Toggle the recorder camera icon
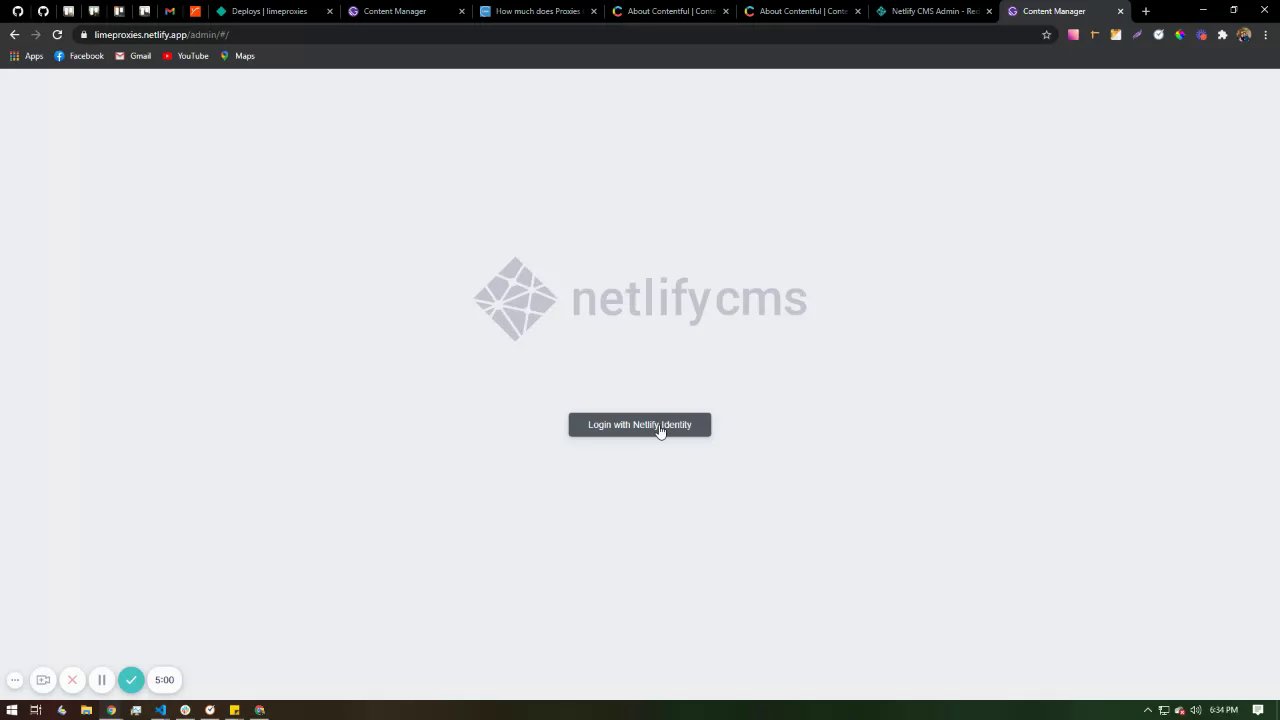Viewport: 1280px width, 720px height. (43, 680)
